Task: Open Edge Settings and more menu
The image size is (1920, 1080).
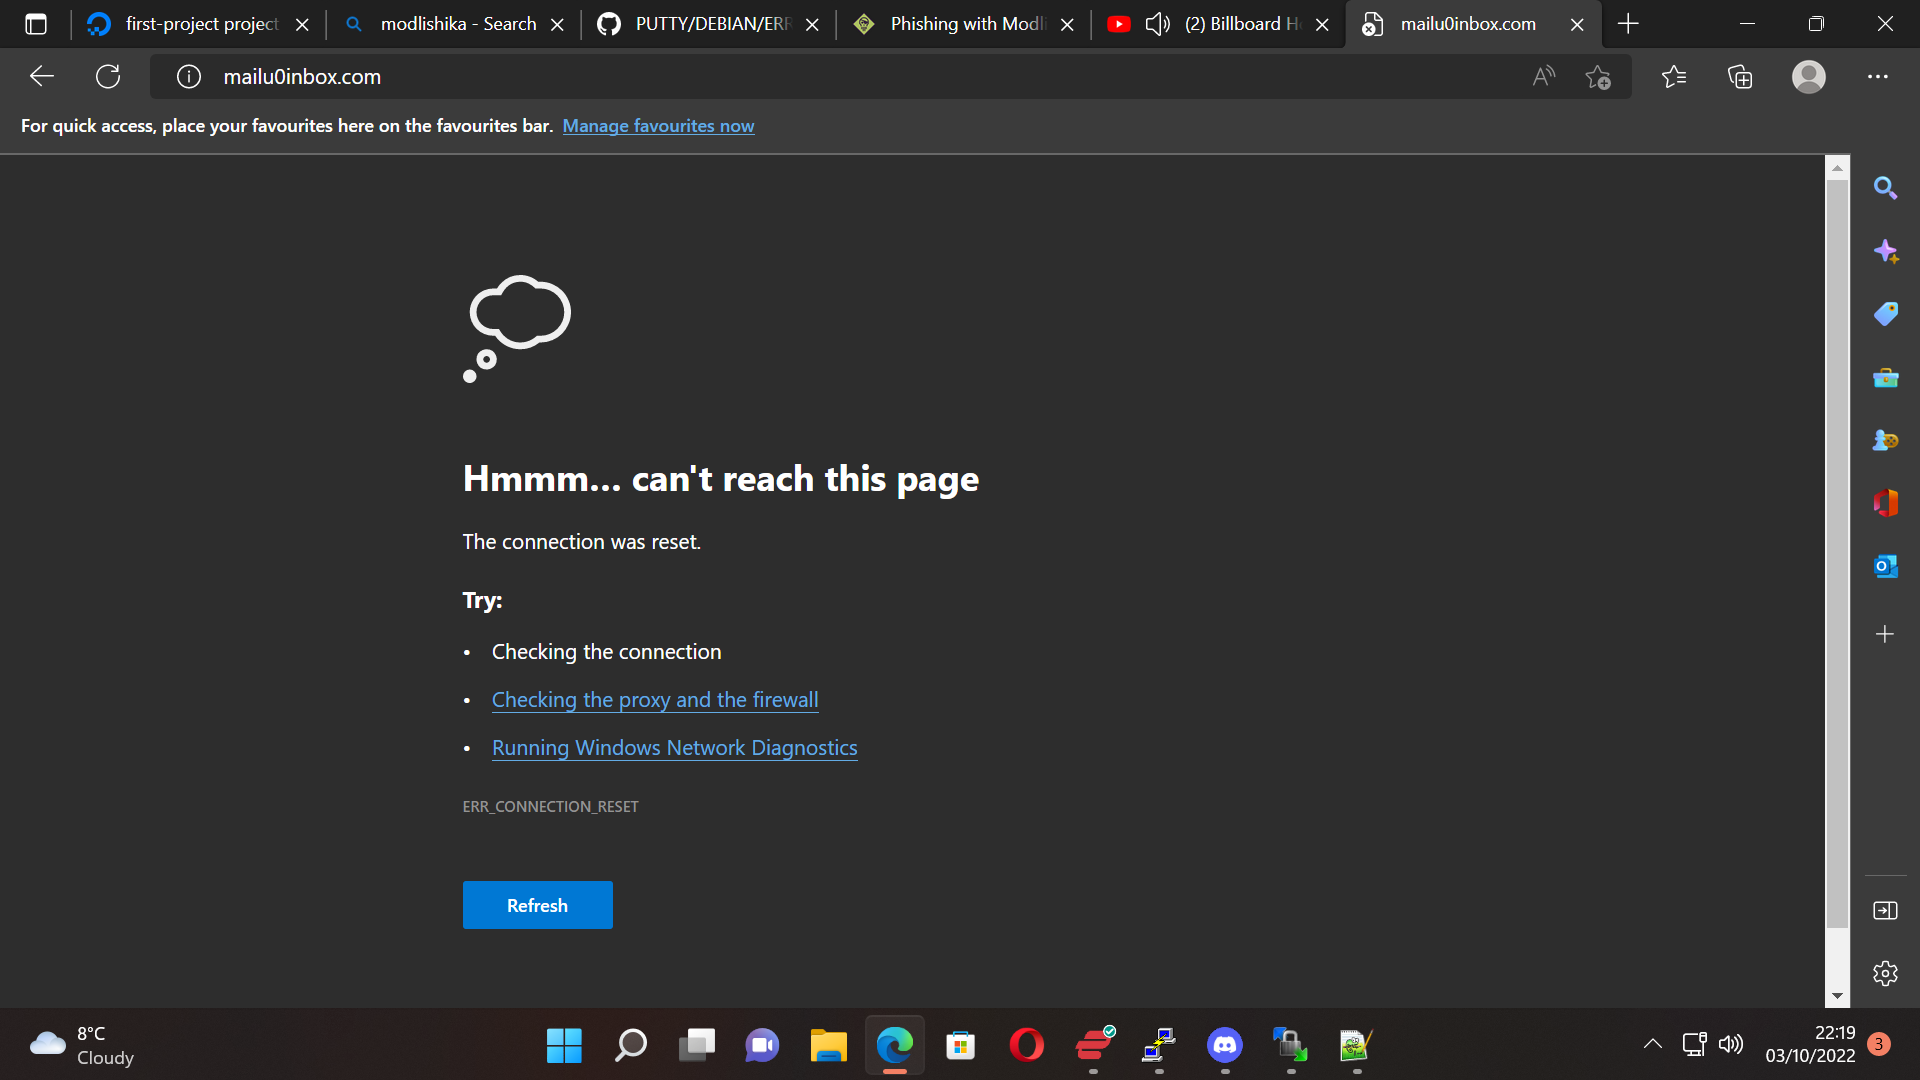Action: pos(1878,76)
